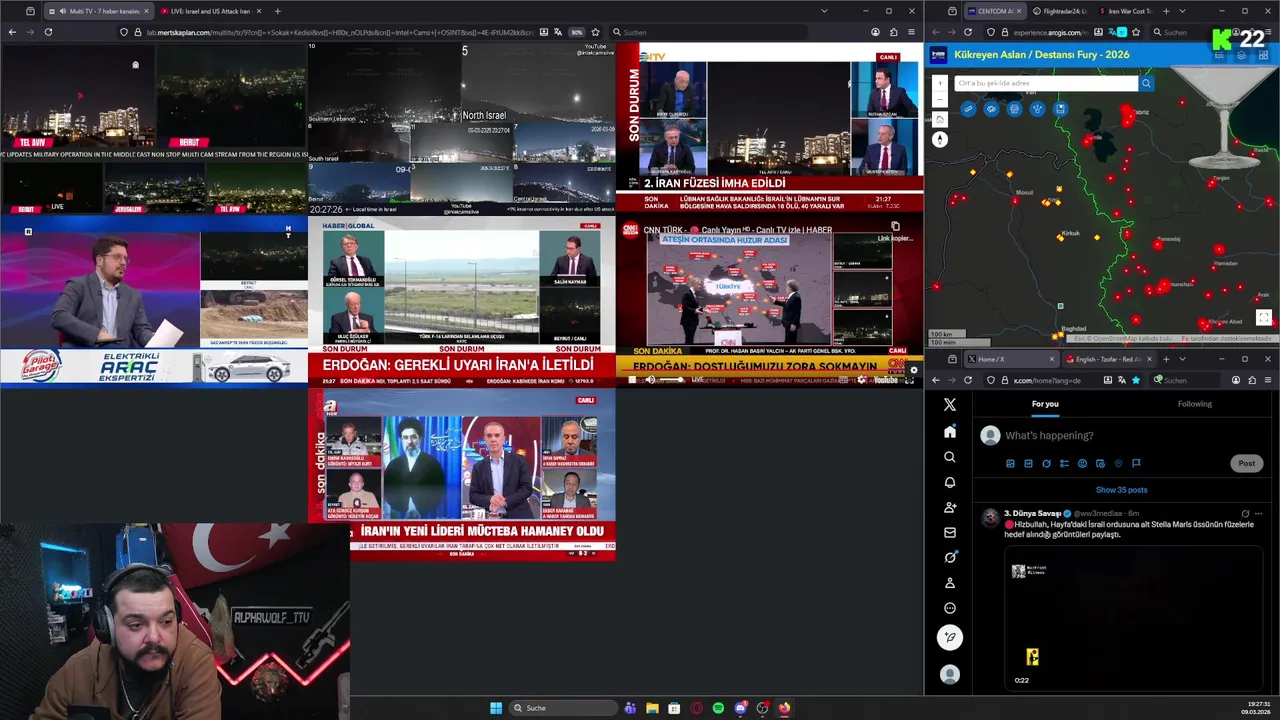Select the For you tab on X
Image resolution: width=1280 pixels, height=720 pixels.
pyautogui.click(x=1045, y=404)
